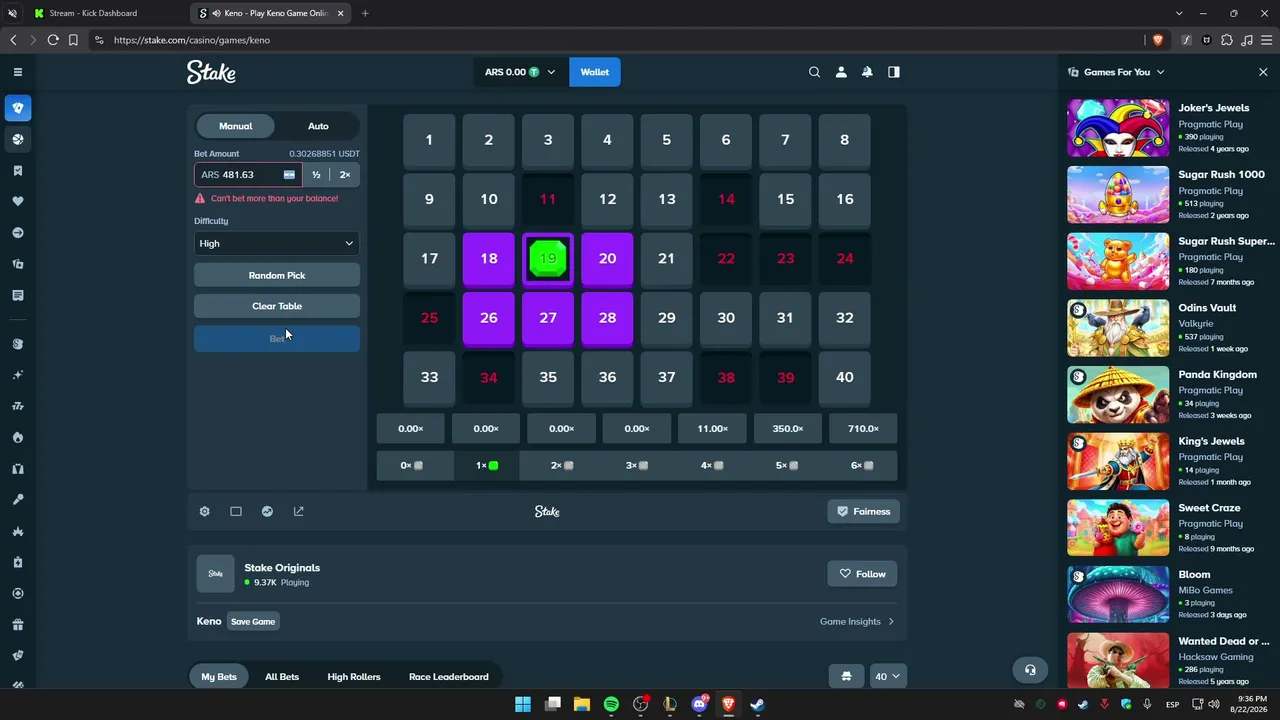1280x720 pixels.
Task: Open the Difficulty dropdown set to High
Action: pos(277,243)
